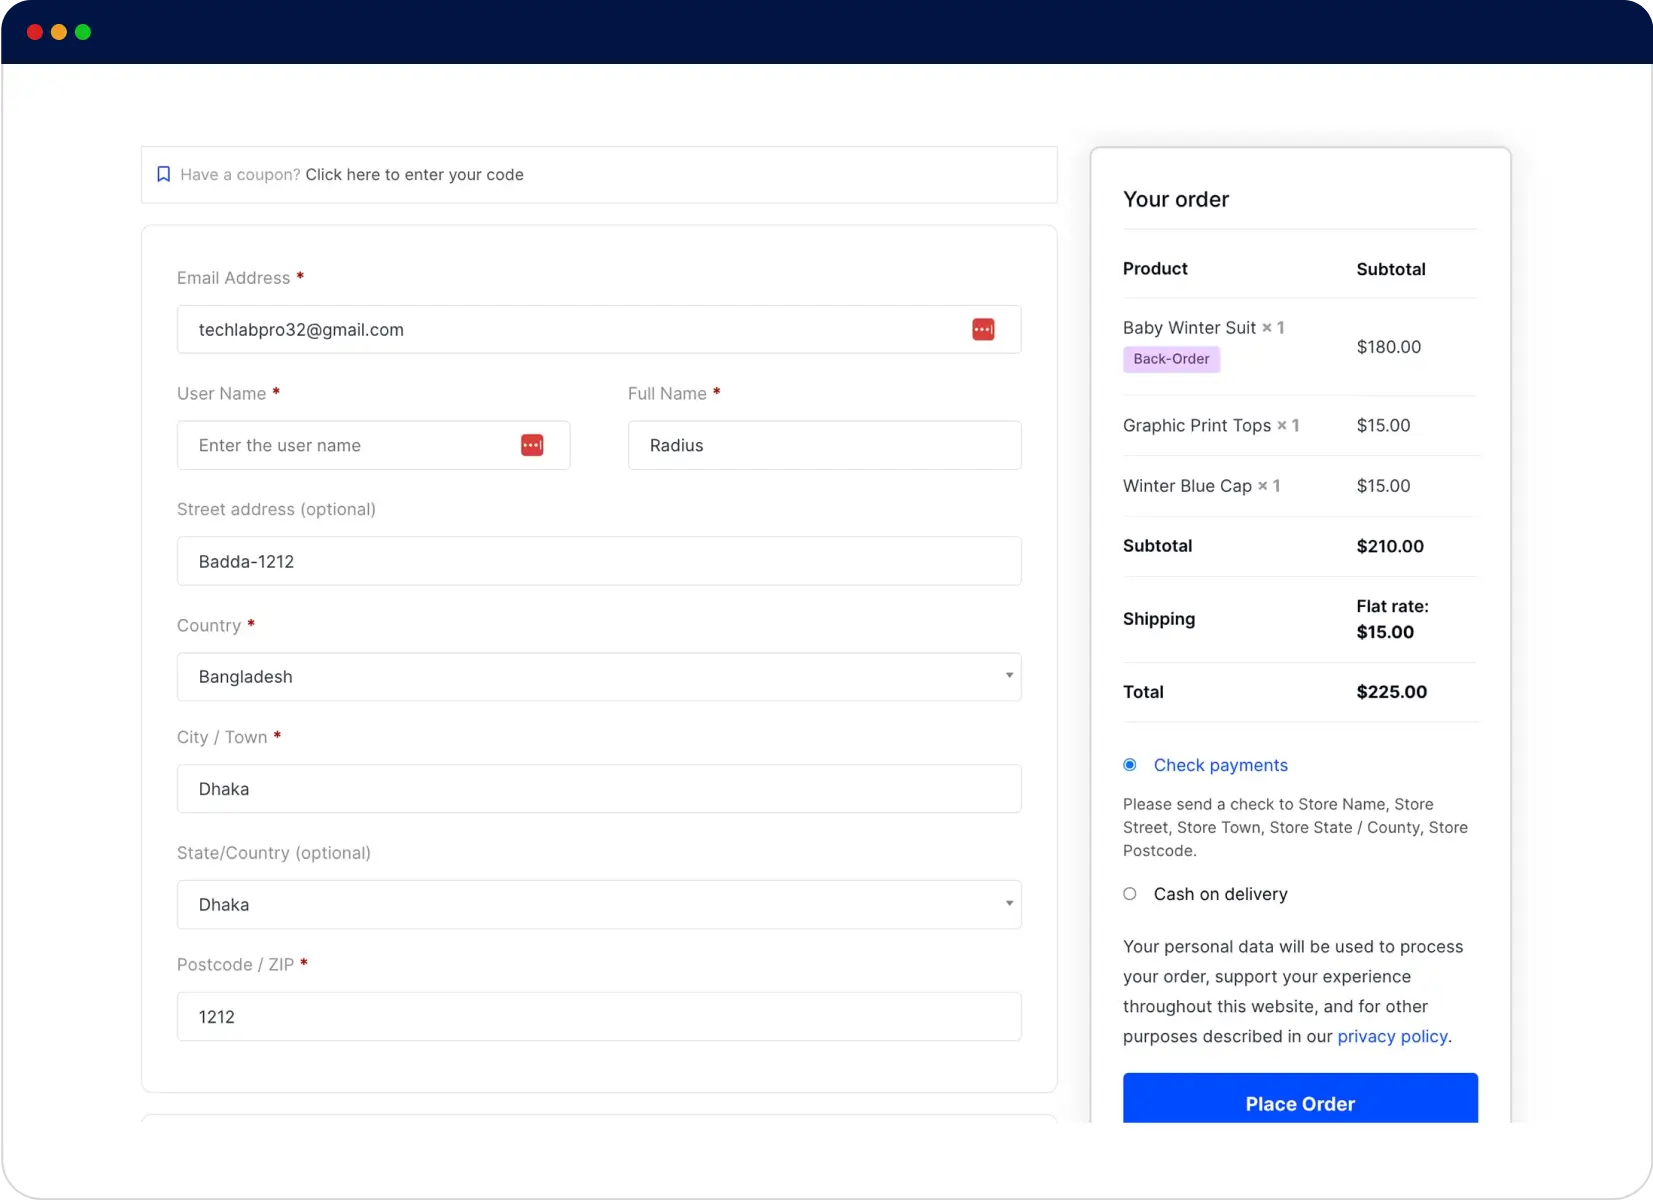This screenshot has width=1653, height=1200.
Task: Focus the Postcode / ZIP field containing 1212
Action: pos(599,1017)
